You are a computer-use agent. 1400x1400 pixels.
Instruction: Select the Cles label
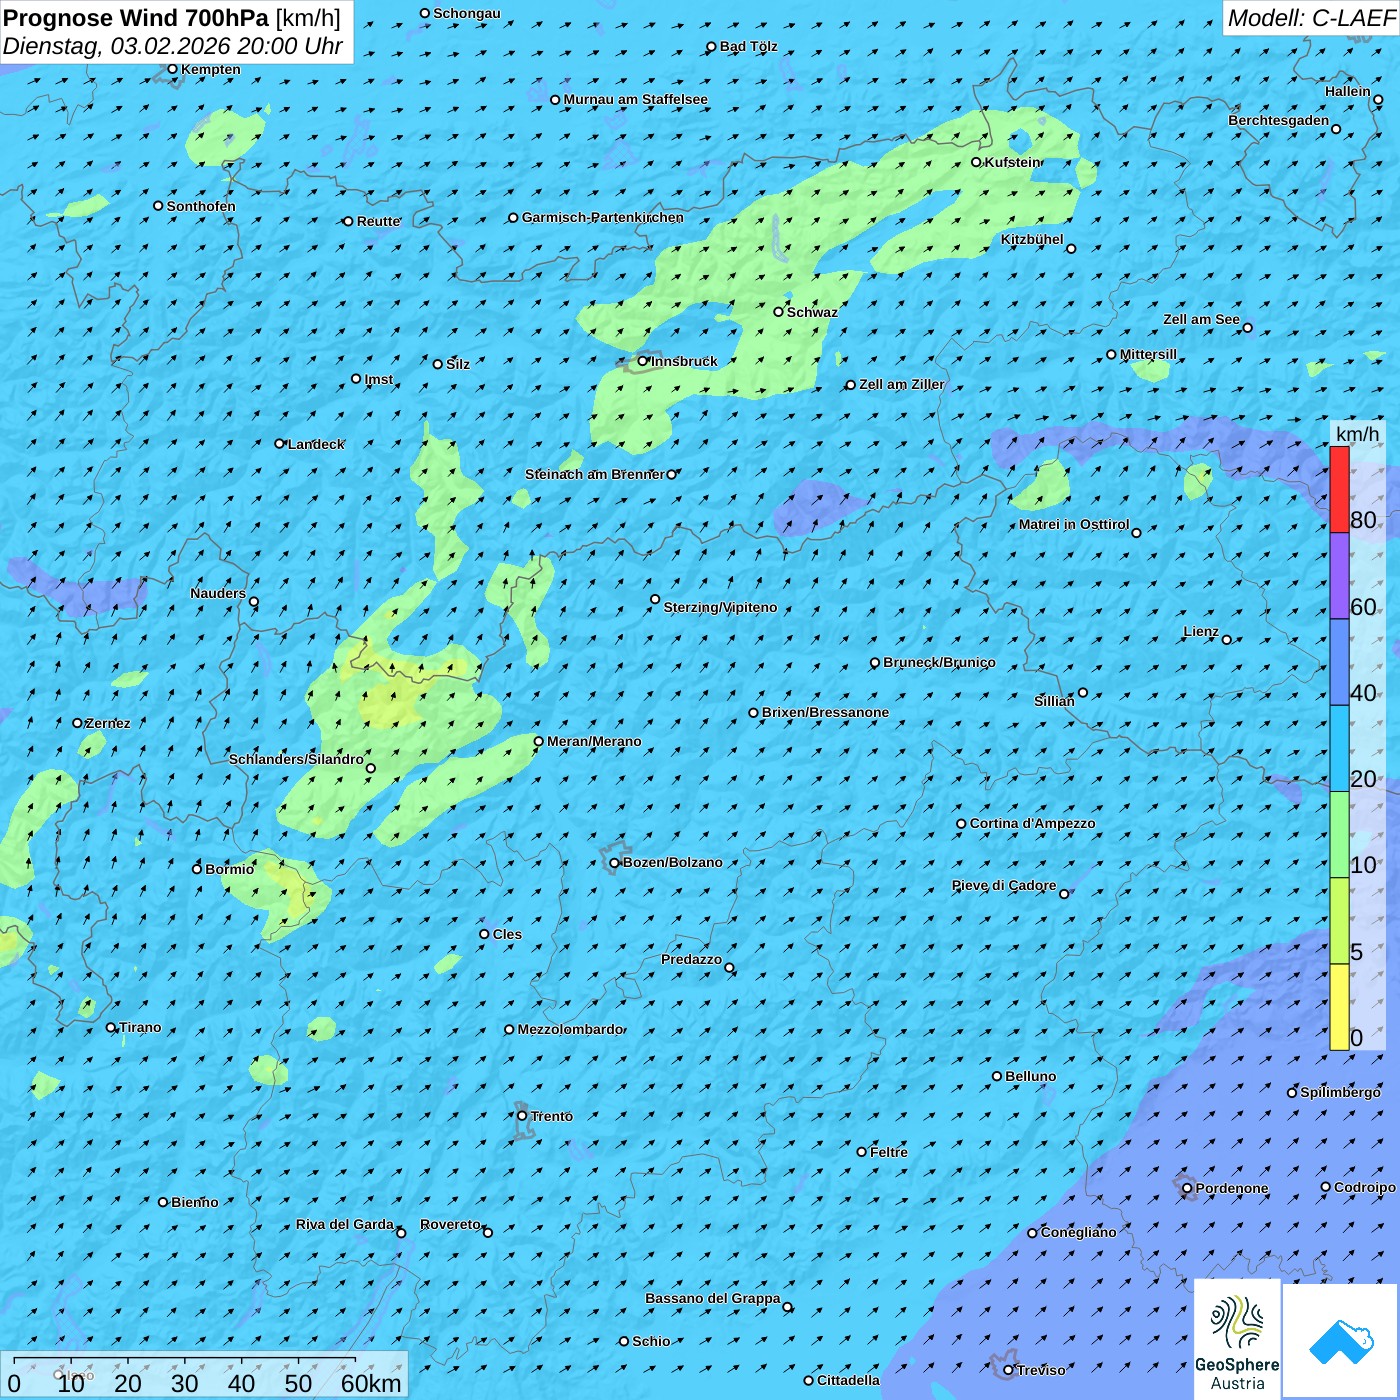point(507,934)
